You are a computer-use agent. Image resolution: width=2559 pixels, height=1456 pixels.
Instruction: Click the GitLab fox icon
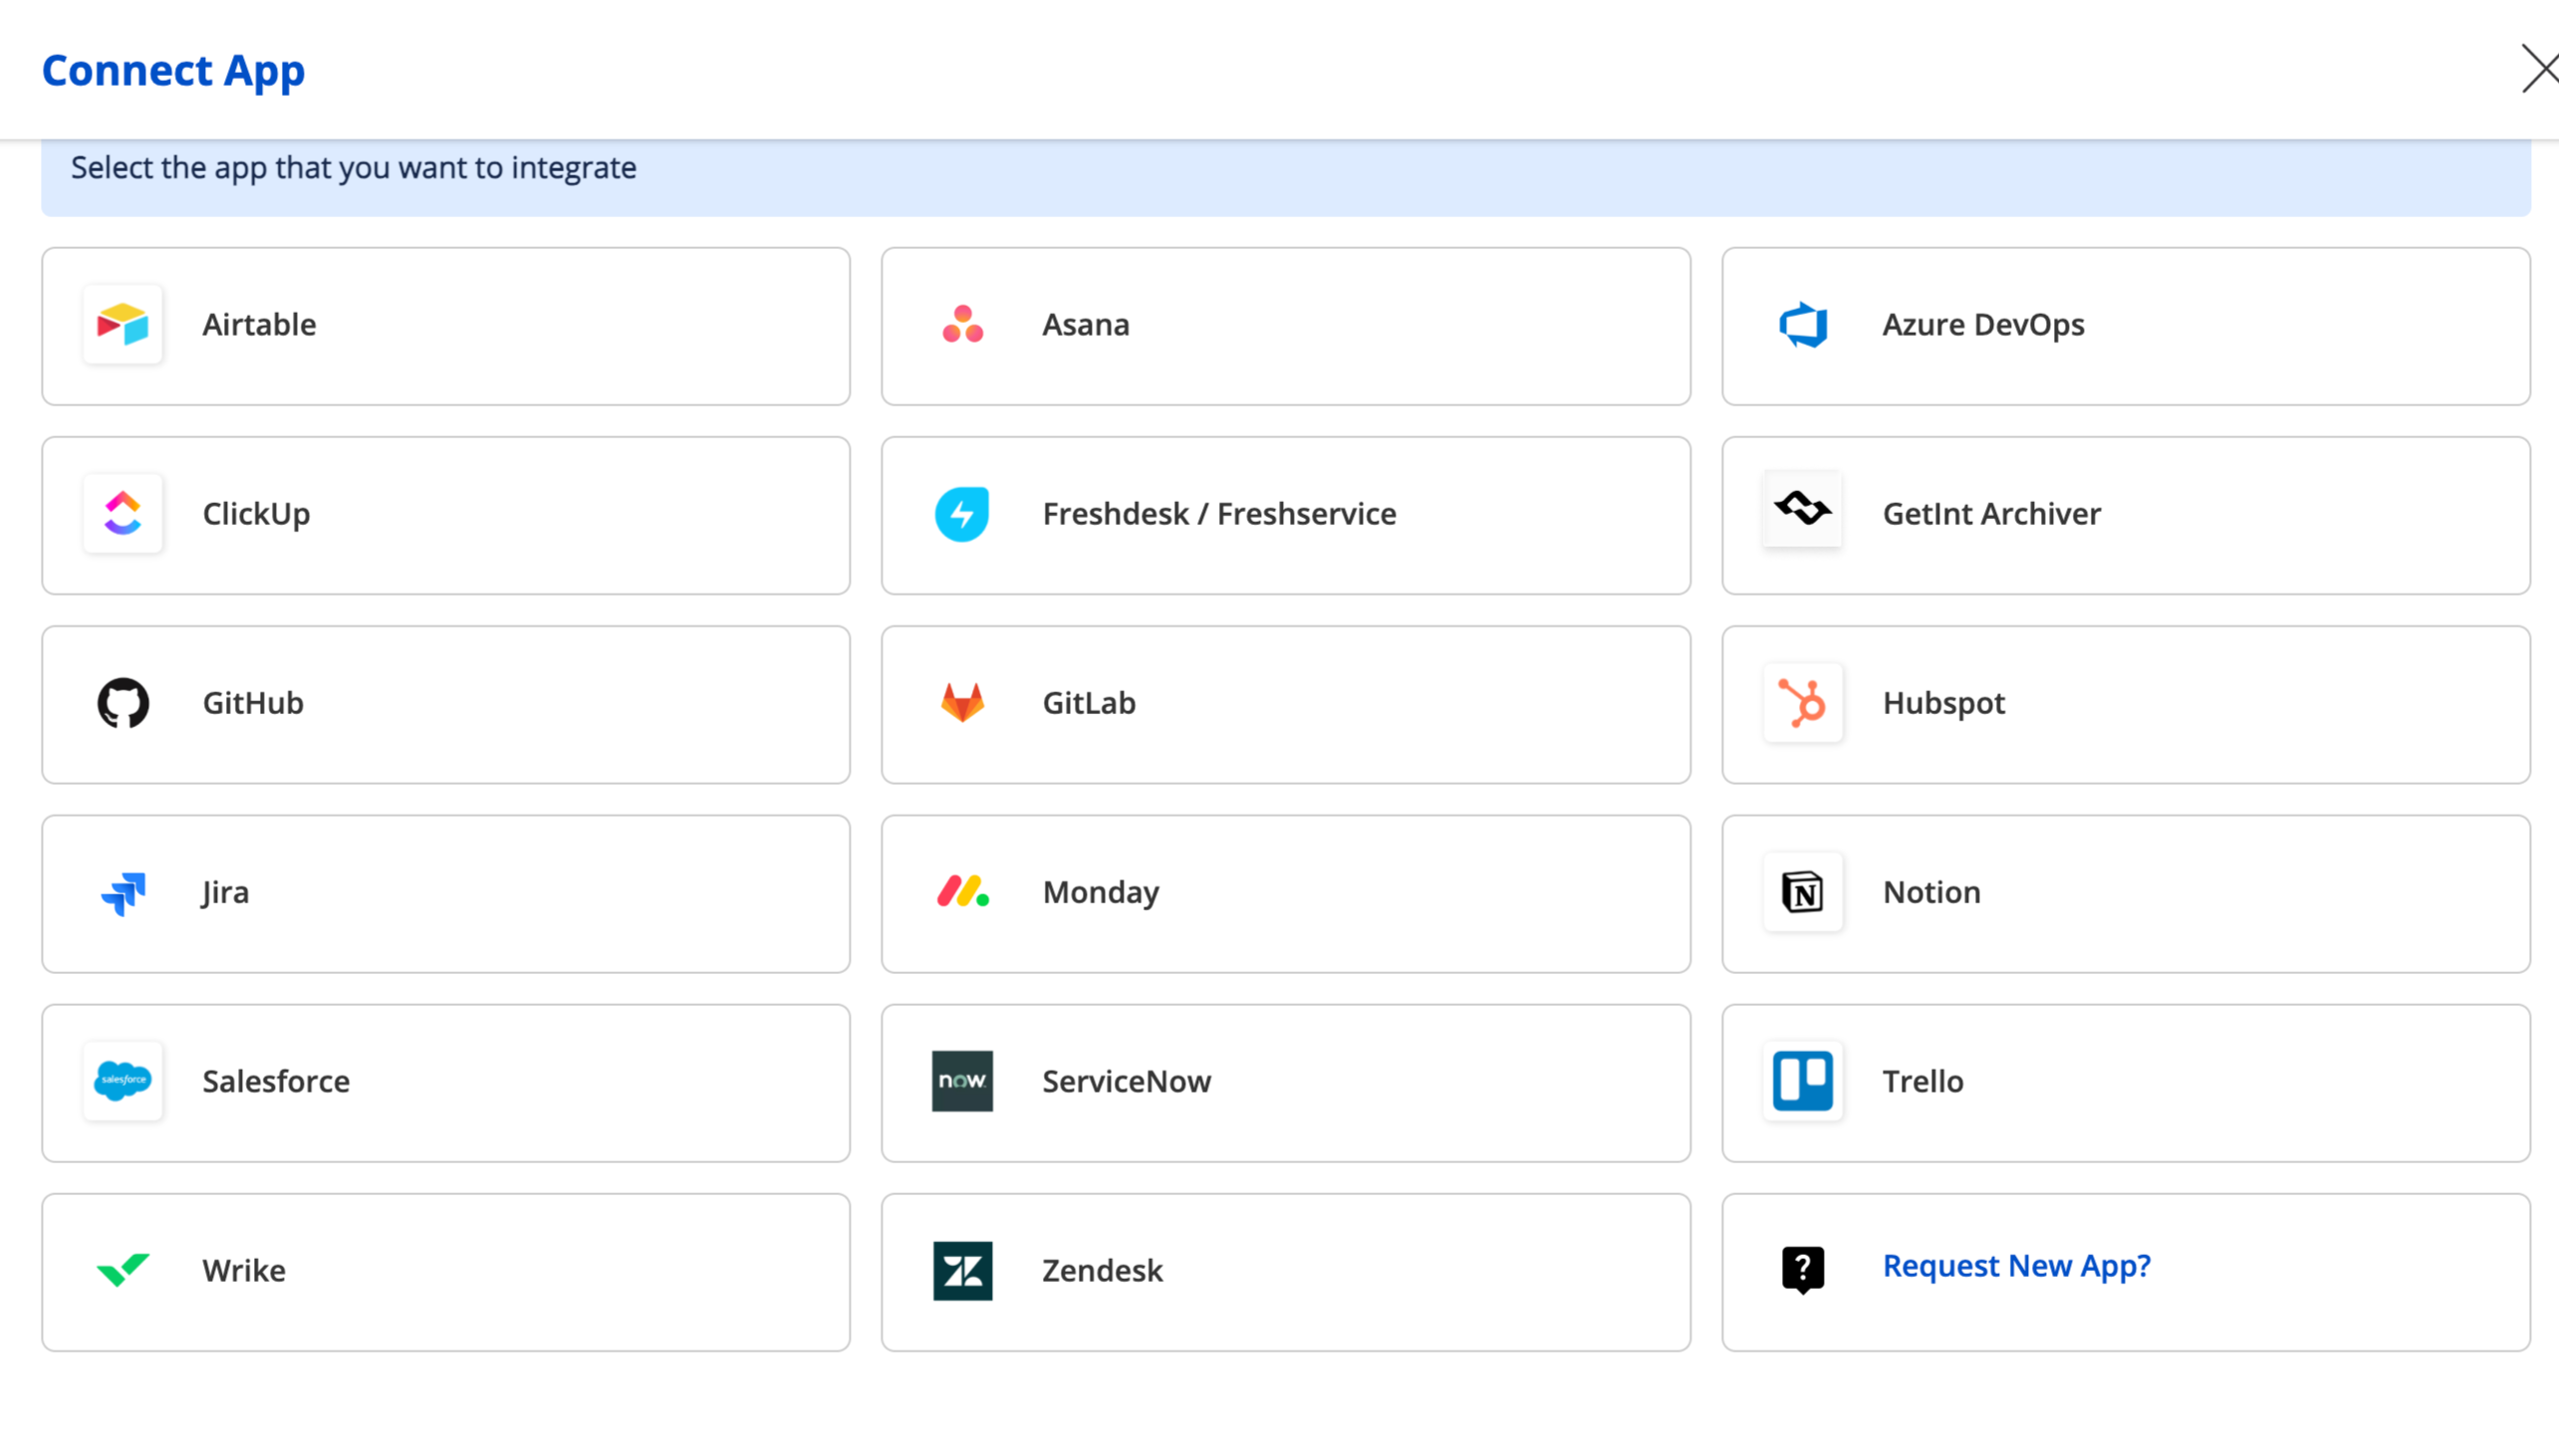[962, 702]
